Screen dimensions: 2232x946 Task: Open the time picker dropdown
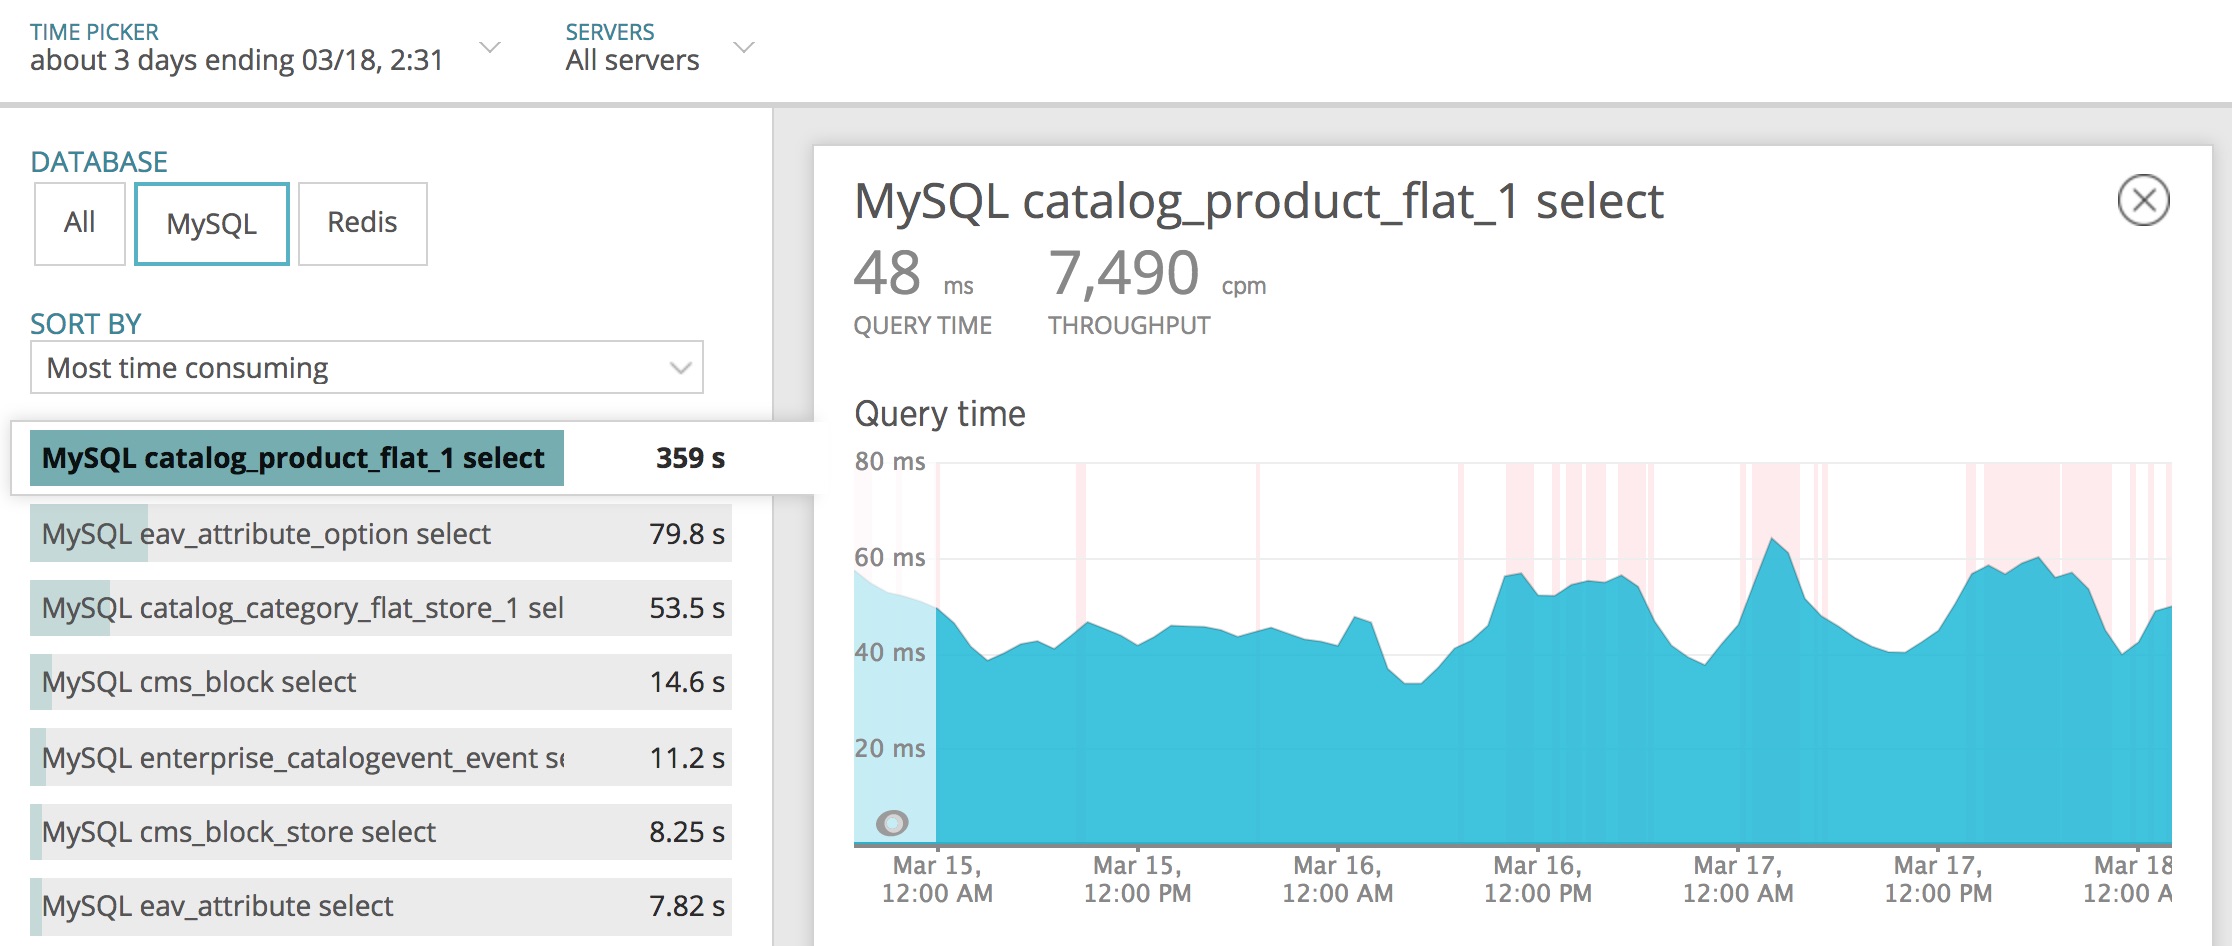(489, 46)
